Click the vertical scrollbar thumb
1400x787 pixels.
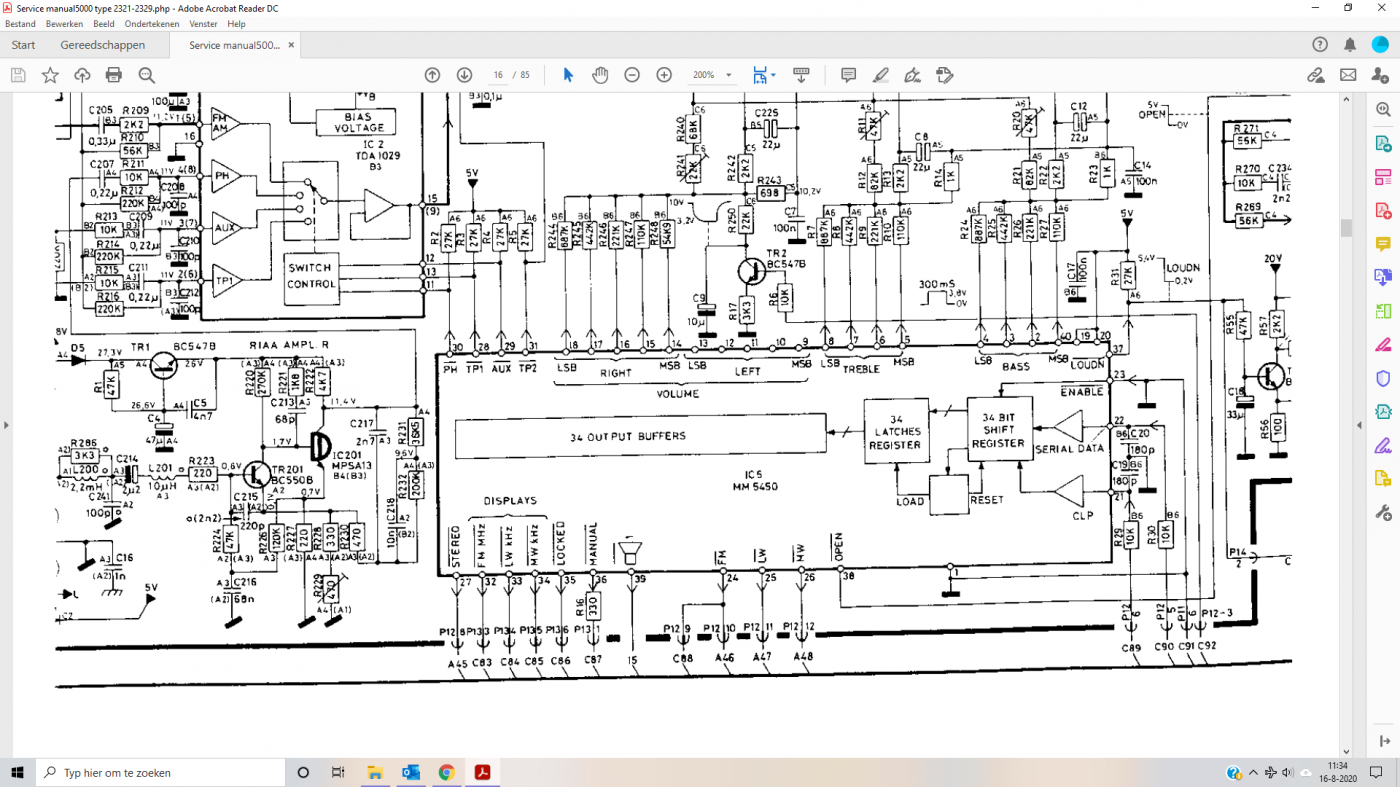[1347, 228]
